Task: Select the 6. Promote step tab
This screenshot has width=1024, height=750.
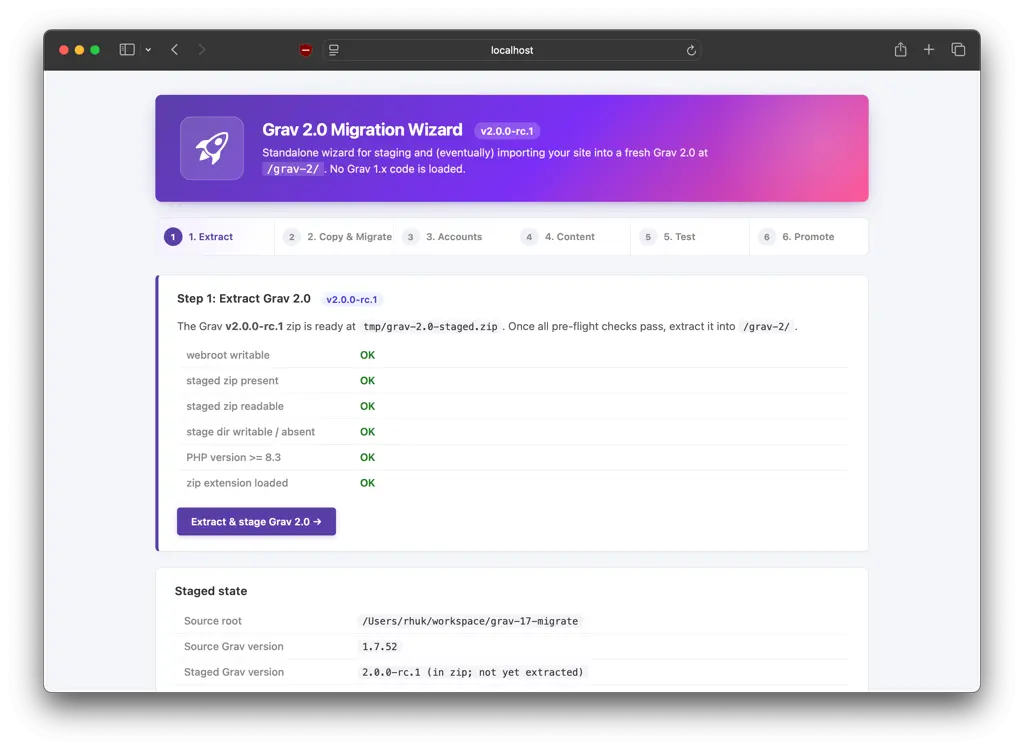Action: (809, 236)
